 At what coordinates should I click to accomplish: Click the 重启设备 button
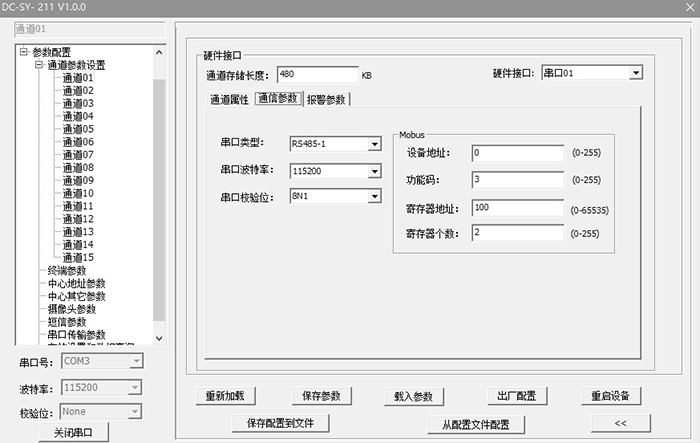610,396
